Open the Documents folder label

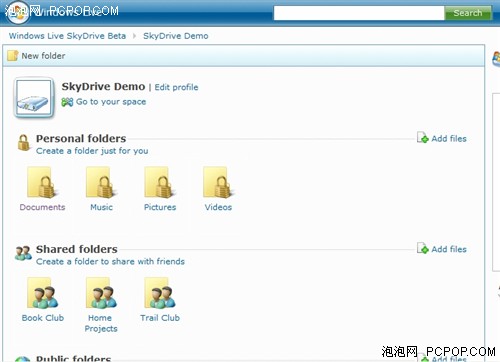pos(42,207)
